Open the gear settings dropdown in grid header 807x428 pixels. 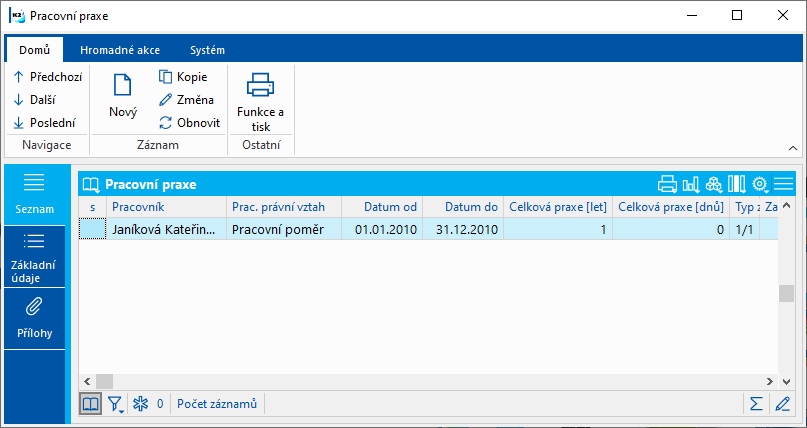coord(761,184)
